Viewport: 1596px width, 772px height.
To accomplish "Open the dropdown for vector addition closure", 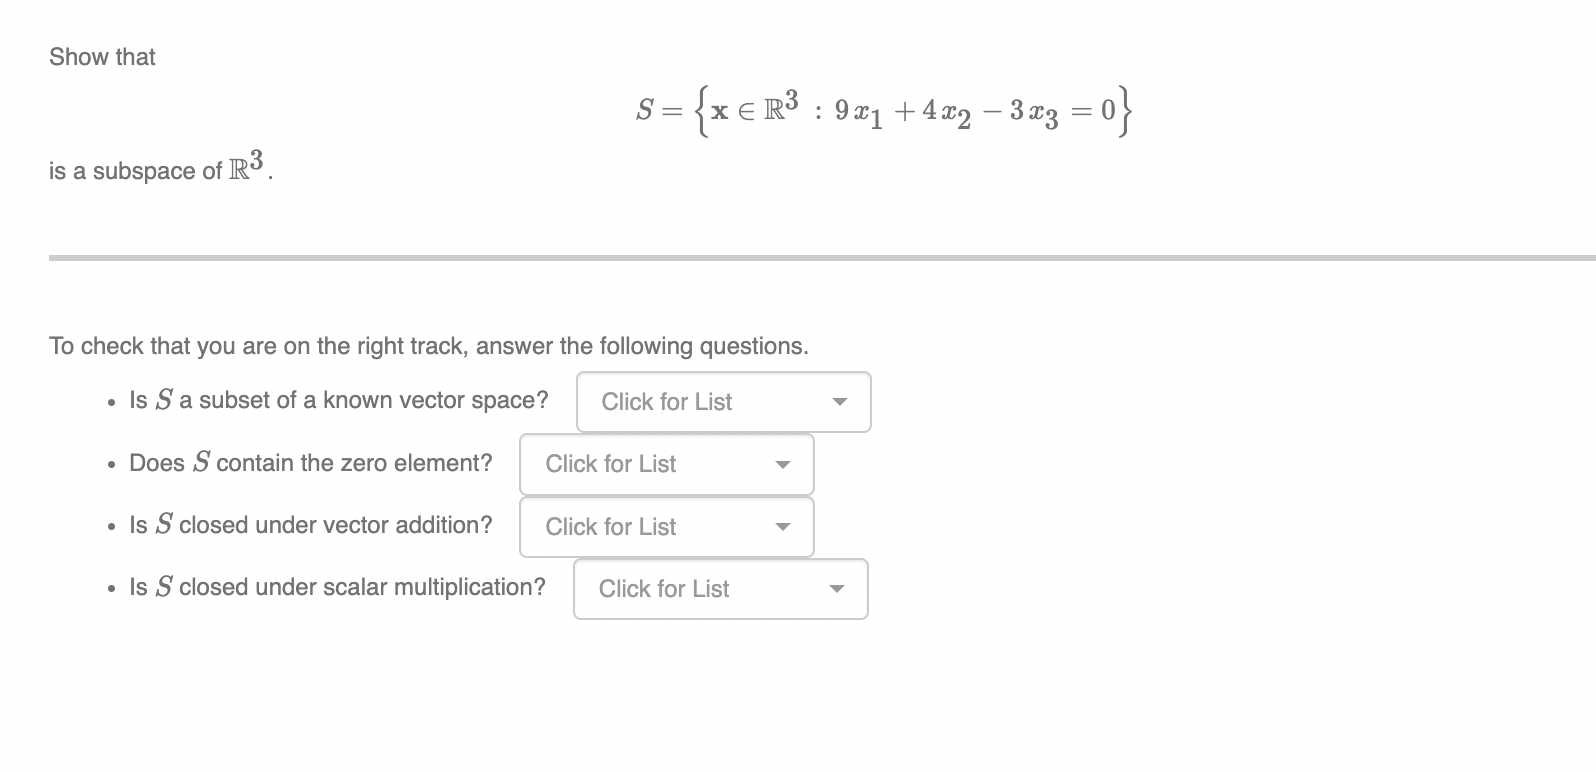I will coord(665,527).
